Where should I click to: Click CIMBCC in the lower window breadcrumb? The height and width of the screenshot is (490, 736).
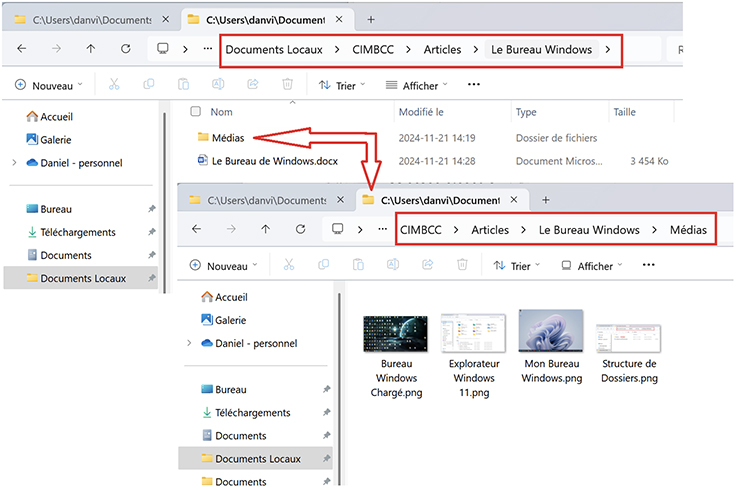coord(422,230)
